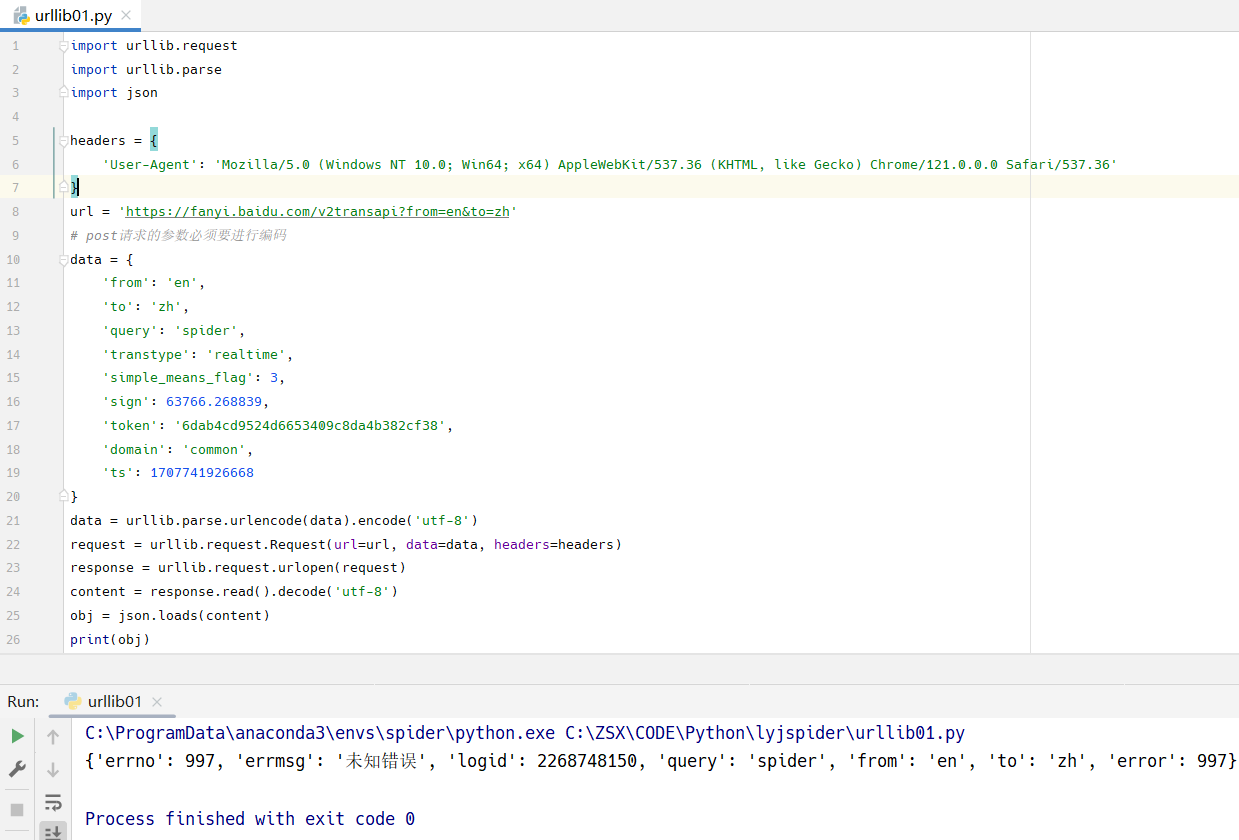The image size is (1239, 840).
Task: Click the 'simple_means_flag' key
Action: (178, 378)
